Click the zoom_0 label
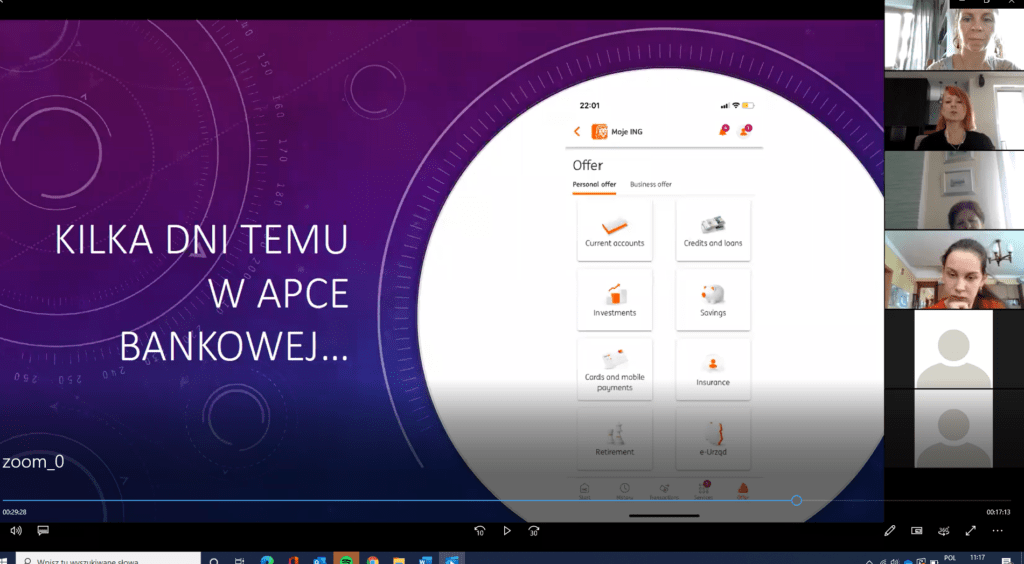Screen dimensions: 1024x564 click(x=33, y=462)
